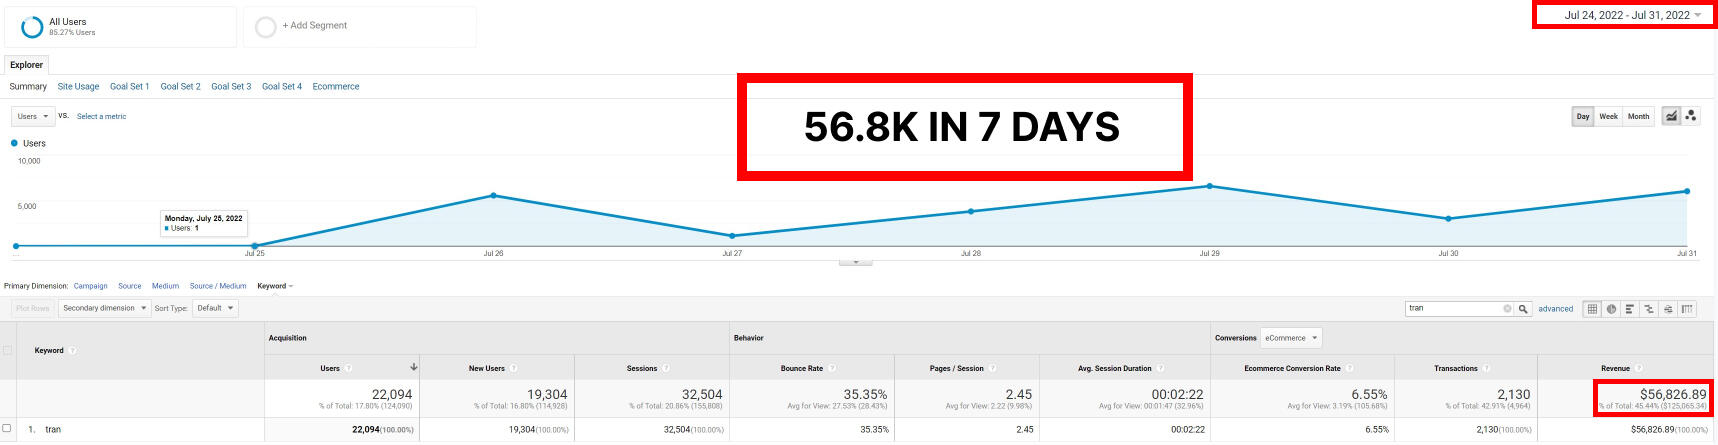Set primary dimension to Source
Image resolution: width=1718 pixels, height=445 pixels.
130,286
